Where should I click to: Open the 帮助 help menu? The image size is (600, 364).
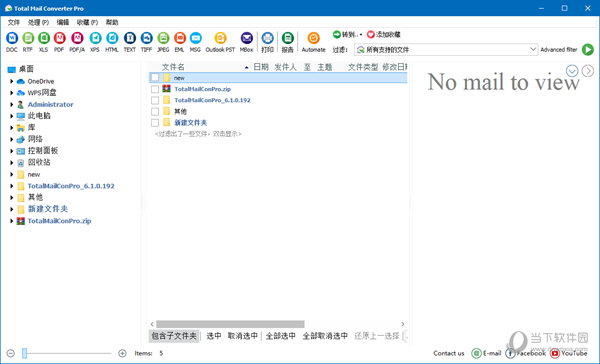point(112,22)
